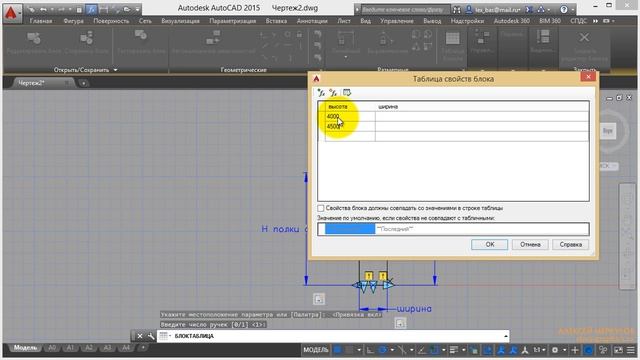Open the snap mode dropdown arrow in the status bar
The height and width of the screenshot is (360, 640).
pos(359,350)
